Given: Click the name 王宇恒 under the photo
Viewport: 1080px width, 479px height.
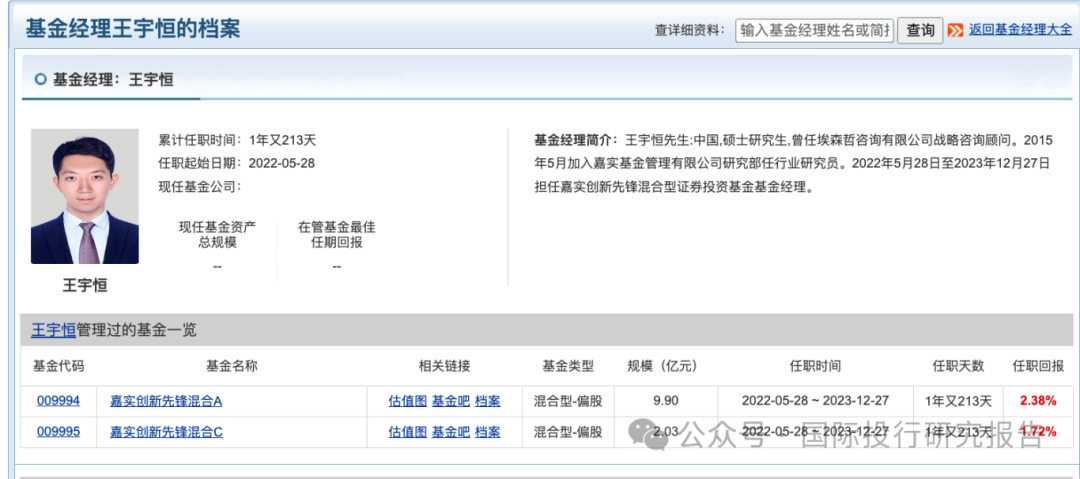Looking at the screenshot, I should click(x=85, y=285).
